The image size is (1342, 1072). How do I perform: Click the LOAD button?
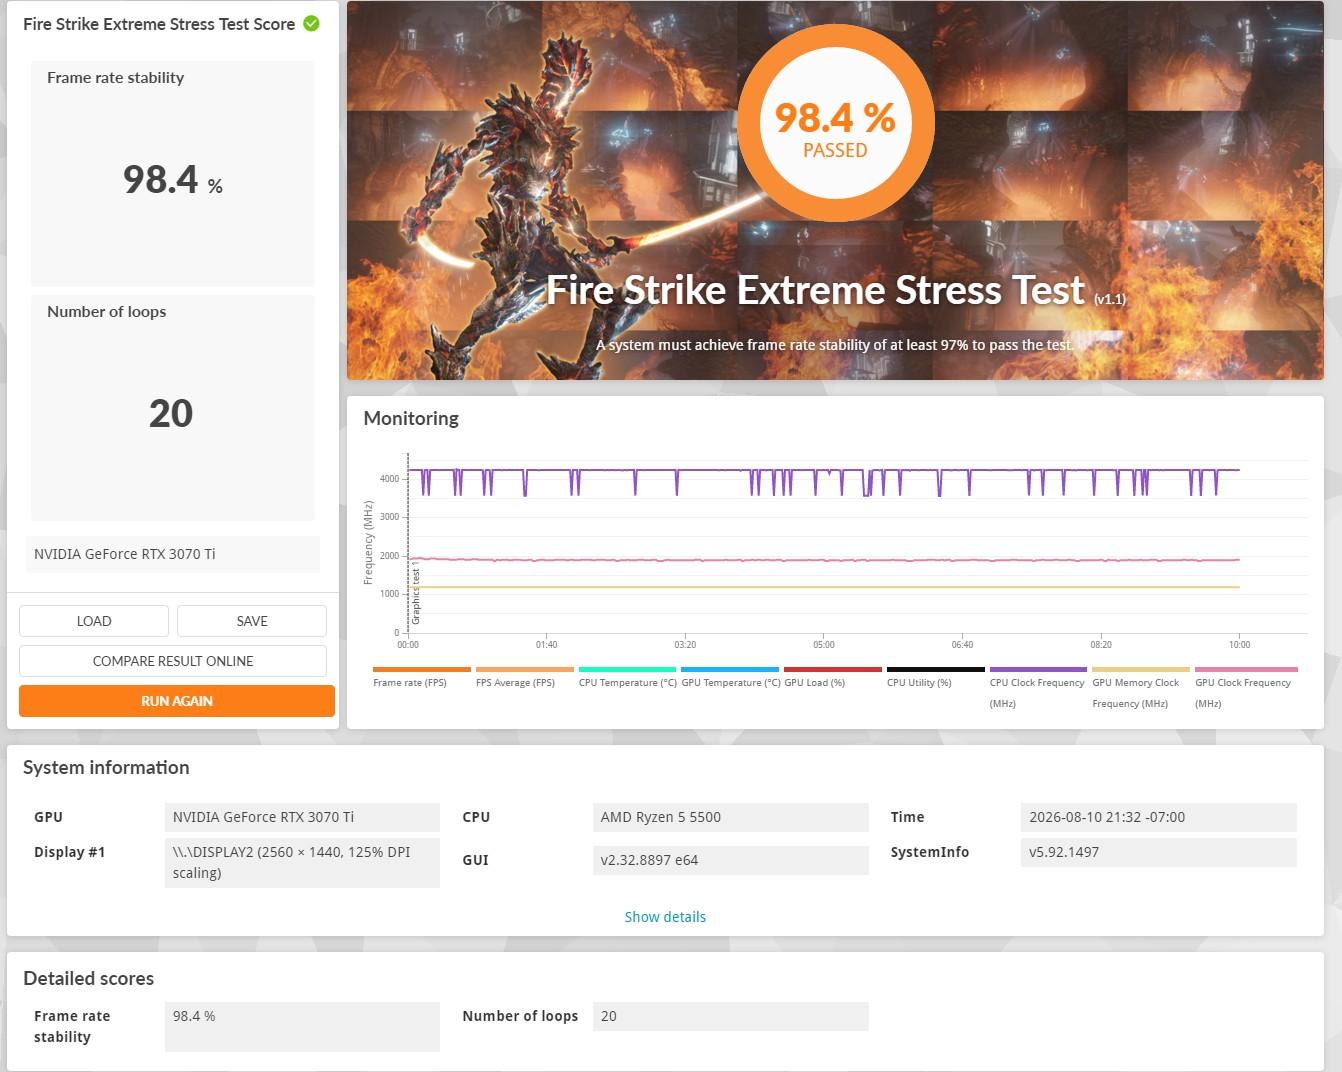pos(94,621)
